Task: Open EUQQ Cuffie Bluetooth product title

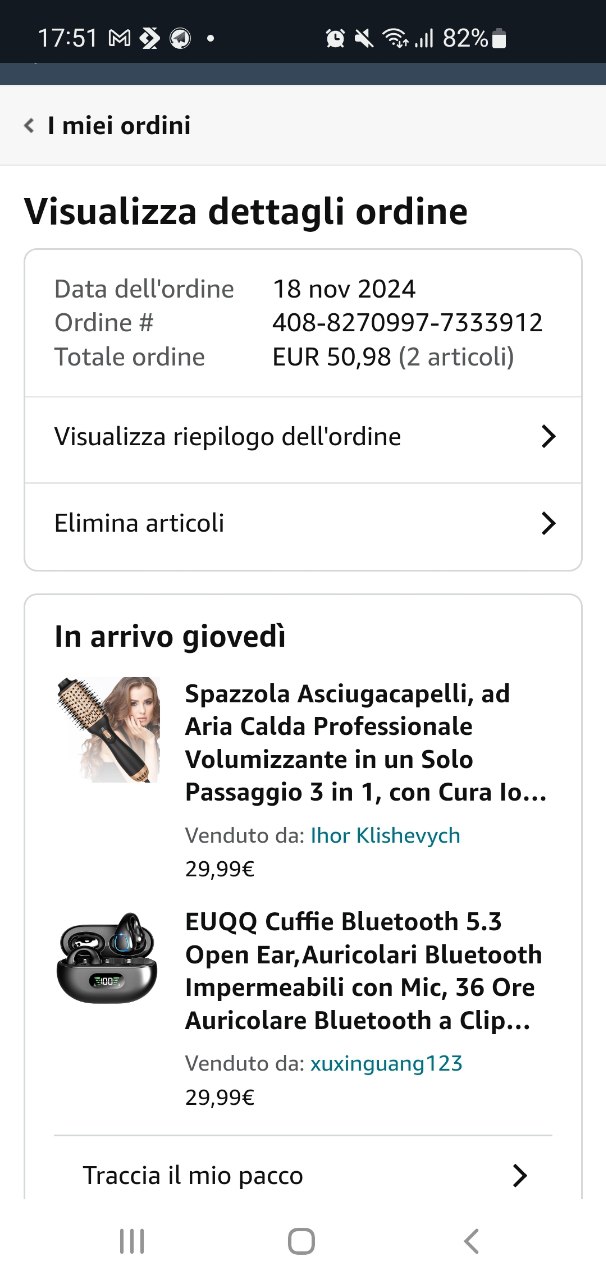Action: tap(364, 971)
